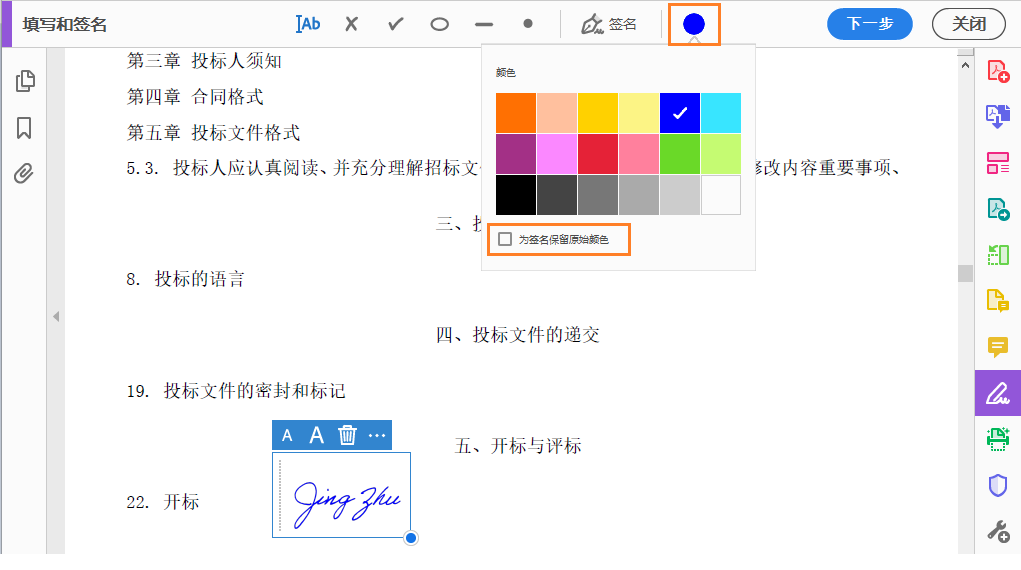Pick the red color swatch
1021x570 pixels.
click(598, 154)
